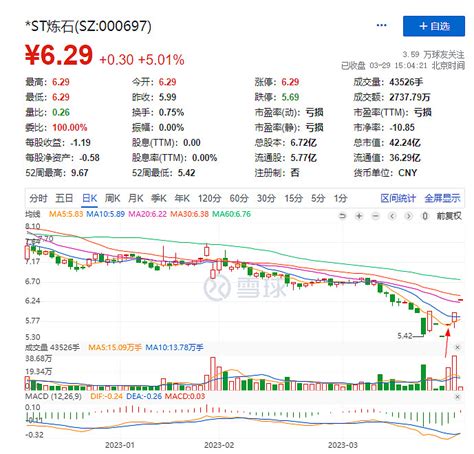The image size is (474, 454).
Task: Select the 年K chart tab
Action: (182, 198)
